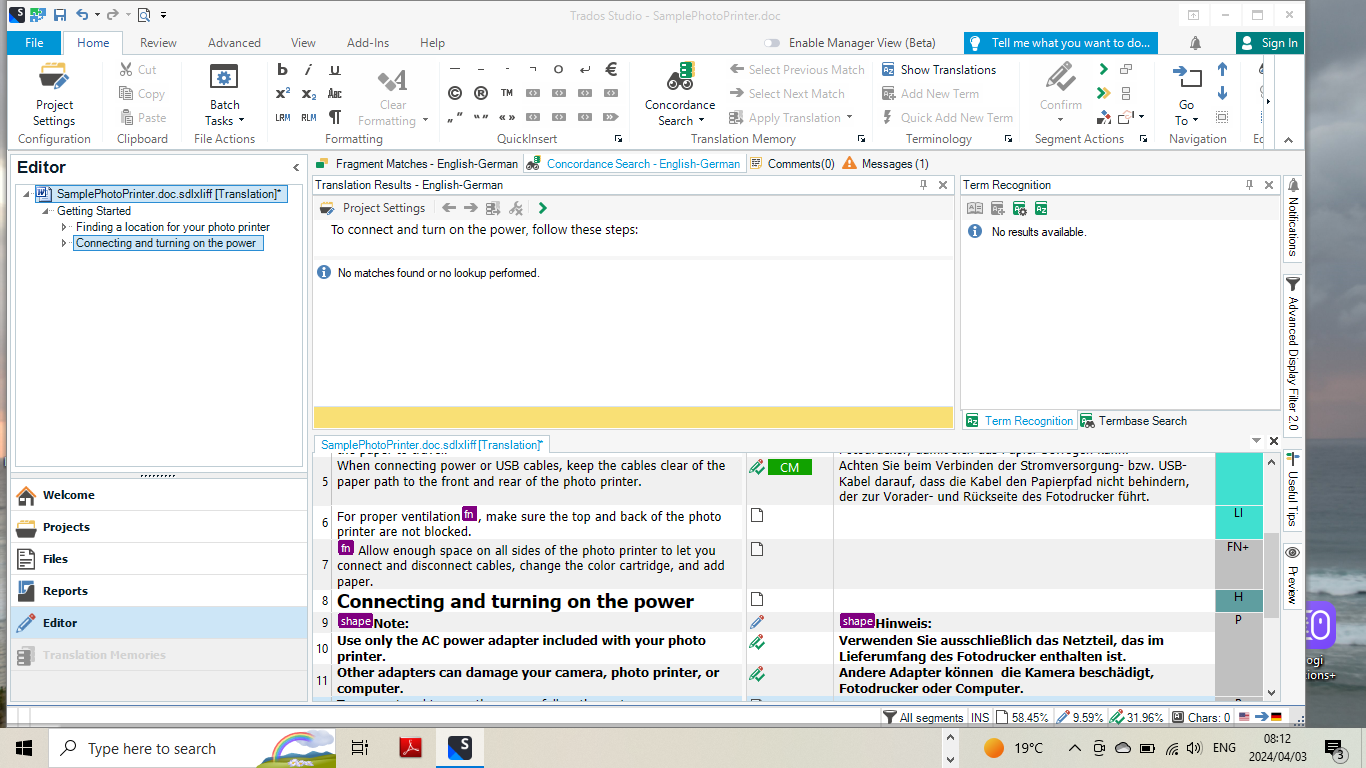Click in Tell me what you want field
Image resolution: width=1366 pixels, height=768 pixels.
point(1061,43)
